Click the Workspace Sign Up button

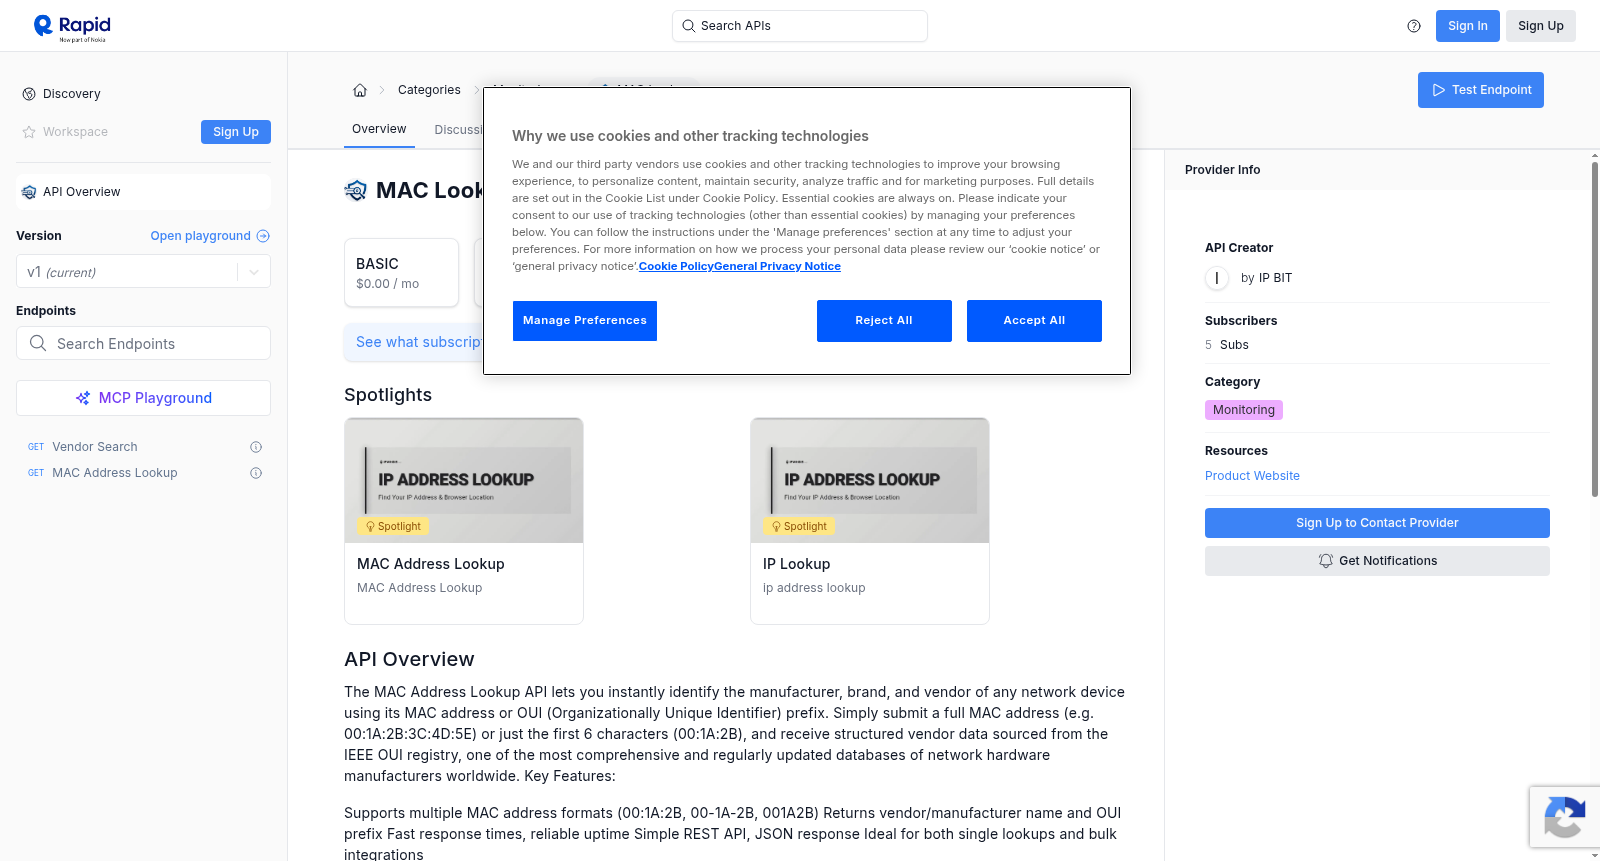coord(236,132)
